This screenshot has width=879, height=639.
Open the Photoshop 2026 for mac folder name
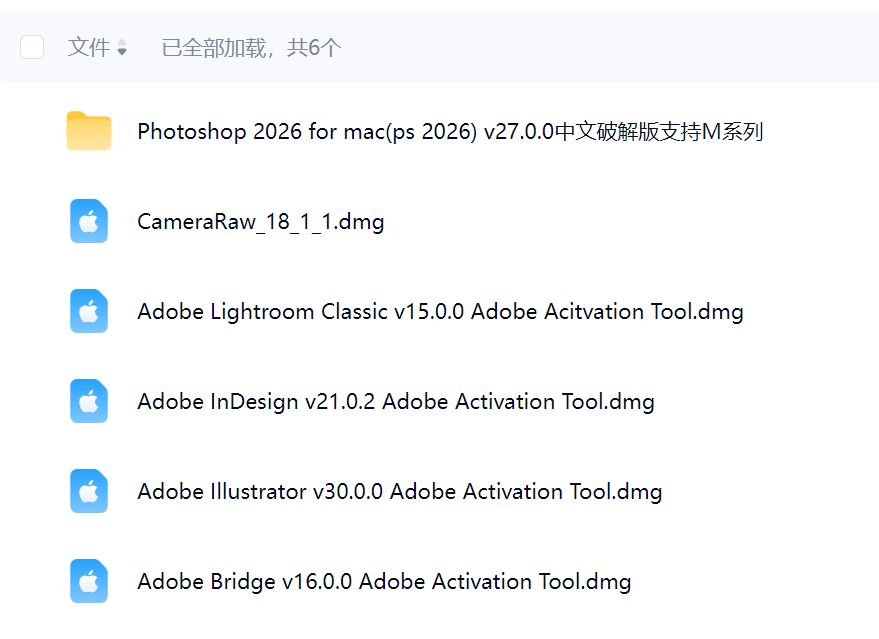tap(450, 132)
